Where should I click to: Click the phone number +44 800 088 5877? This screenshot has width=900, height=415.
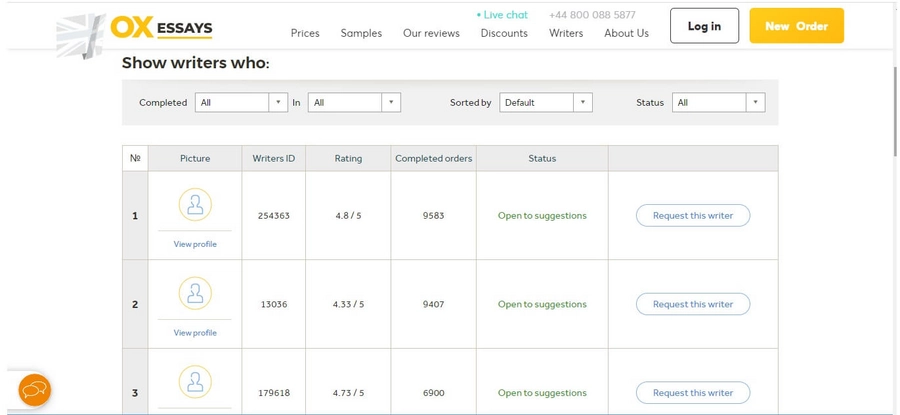tap(592, 15)
